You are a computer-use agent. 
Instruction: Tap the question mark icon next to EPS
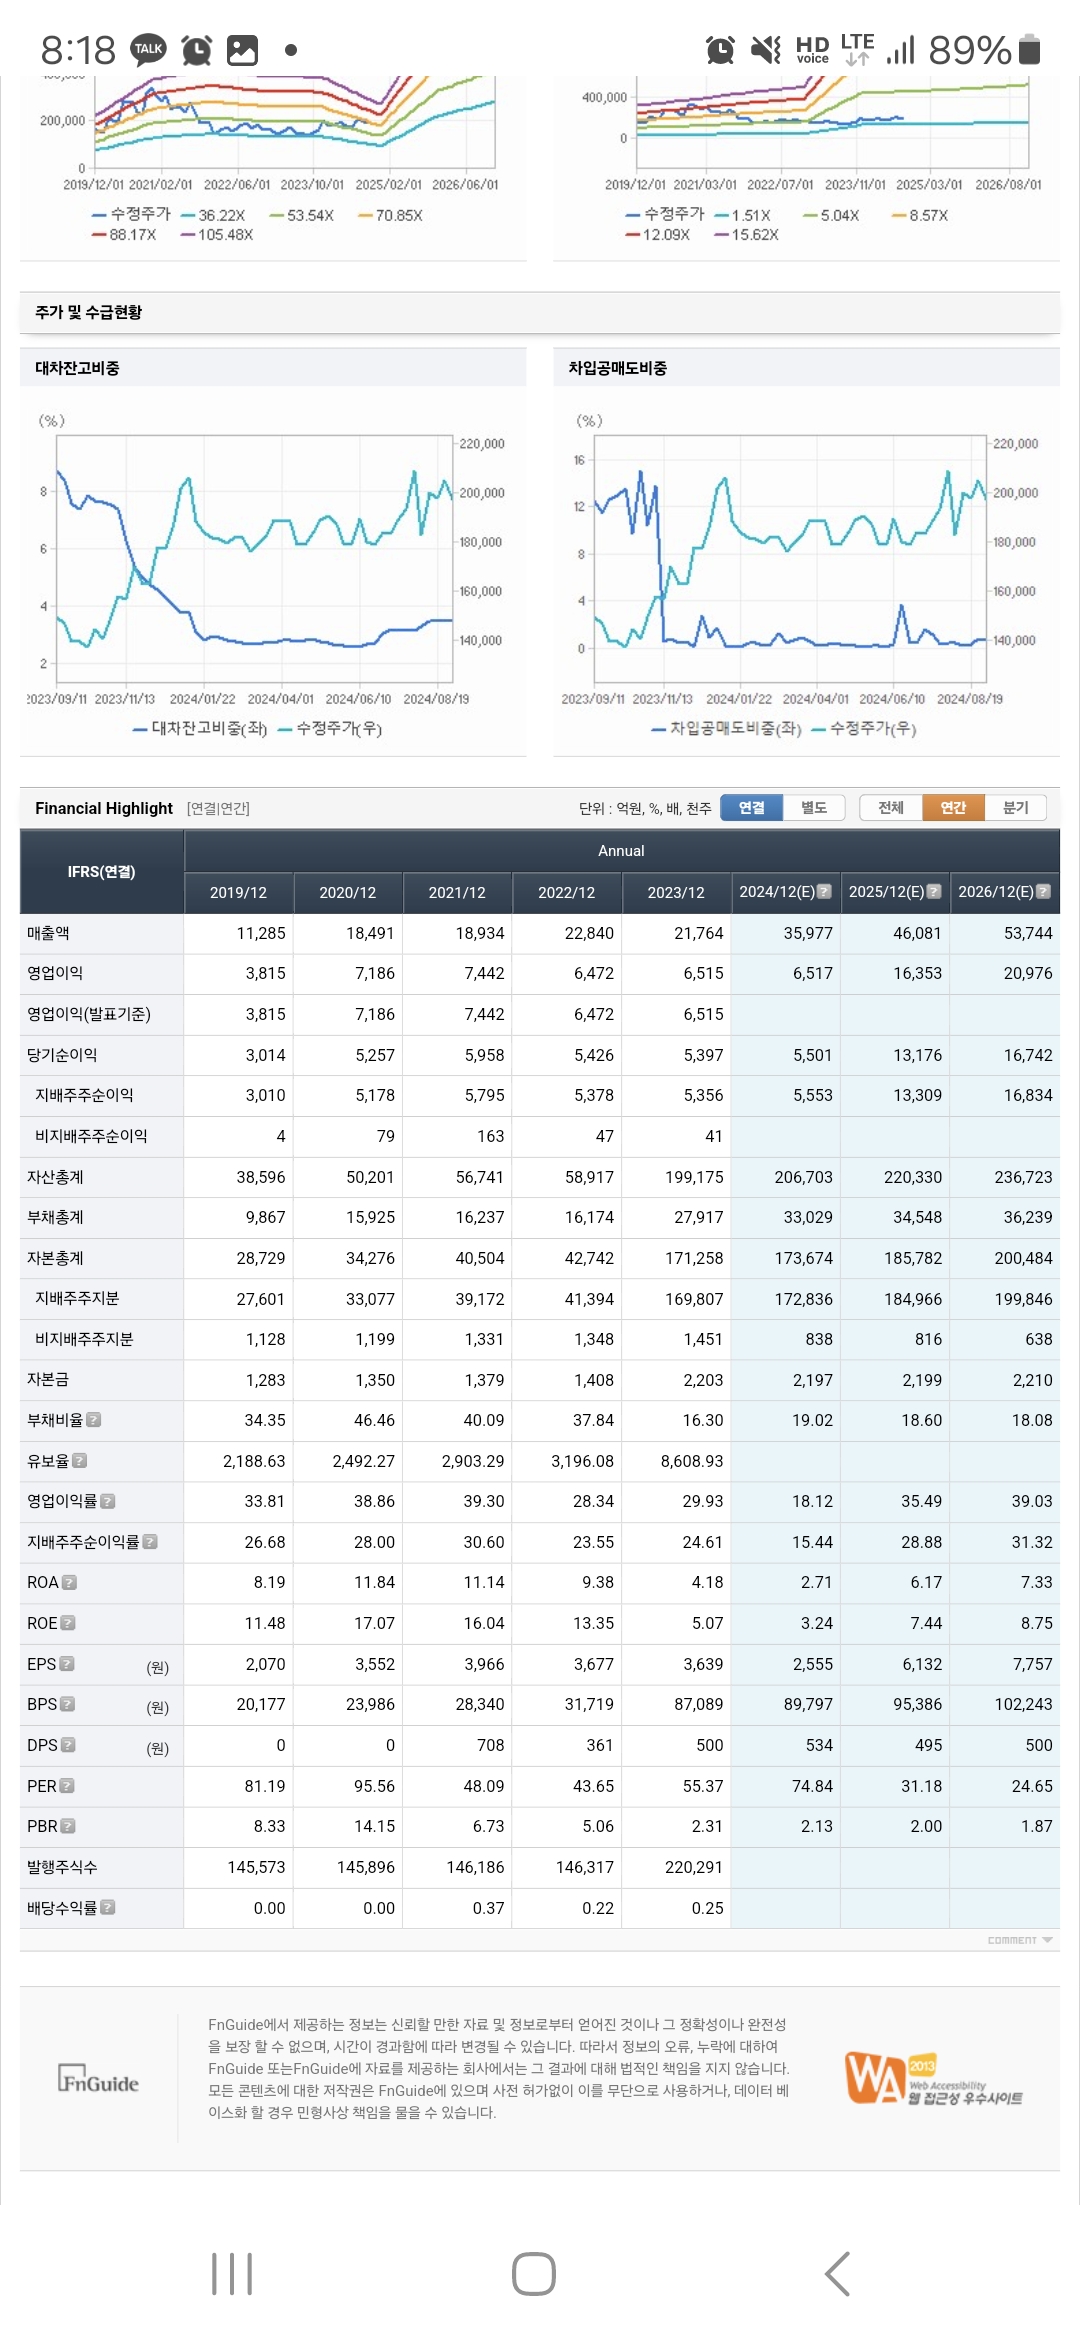pos(67,1664)
